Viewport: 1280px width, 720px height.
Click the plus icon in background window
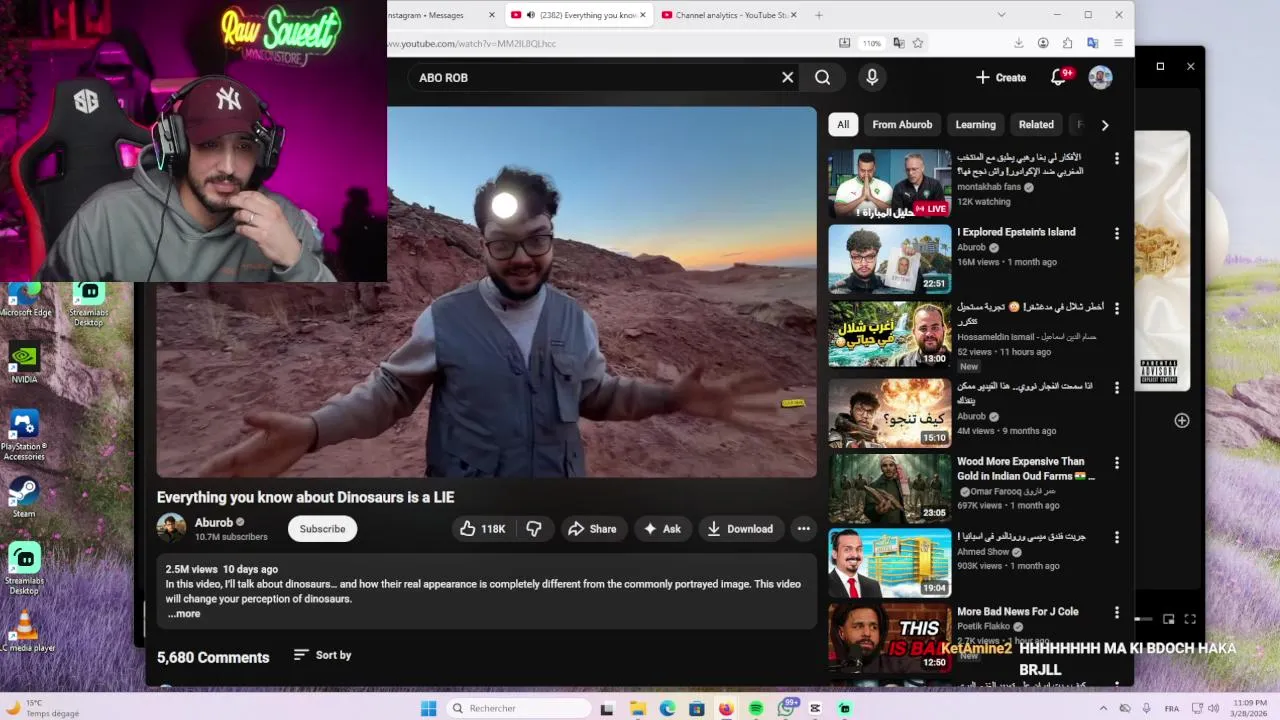[x=1181, y=421]
